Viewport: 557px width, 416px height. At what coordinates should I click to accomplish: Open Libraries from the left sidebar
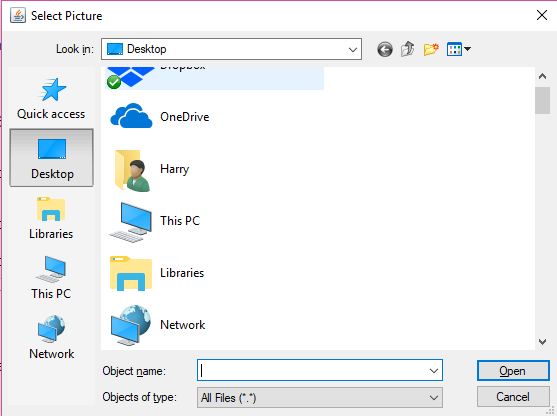pos(52,218)
